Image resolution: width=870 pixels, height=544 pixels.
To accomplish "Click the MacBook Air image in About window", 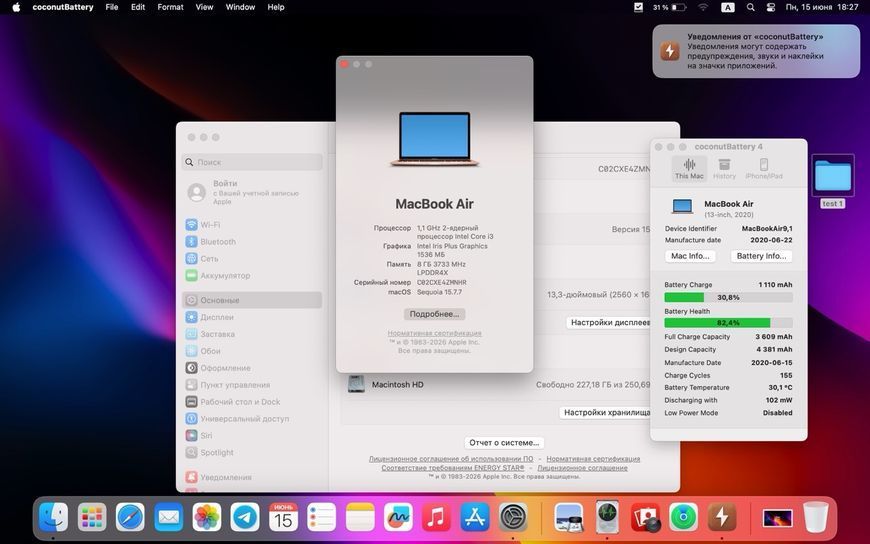I will [434, 139].
